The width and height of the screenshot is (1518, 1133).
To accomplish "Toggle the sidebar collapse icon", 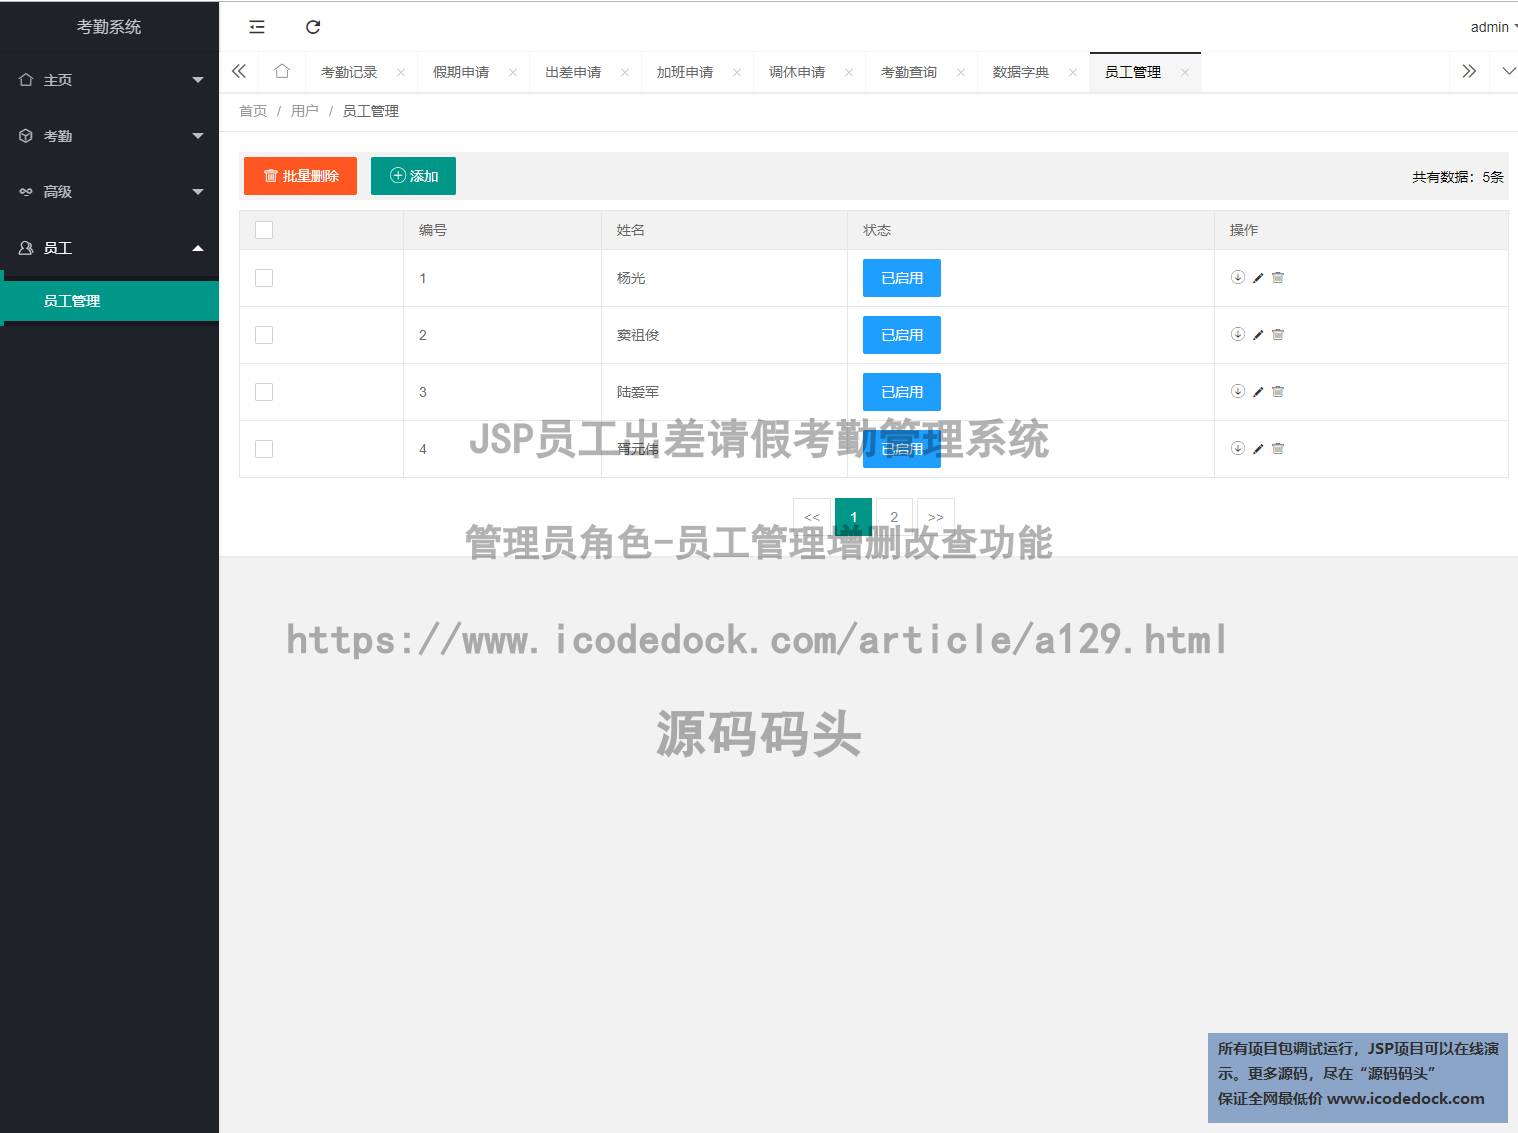I will (257, 27).
